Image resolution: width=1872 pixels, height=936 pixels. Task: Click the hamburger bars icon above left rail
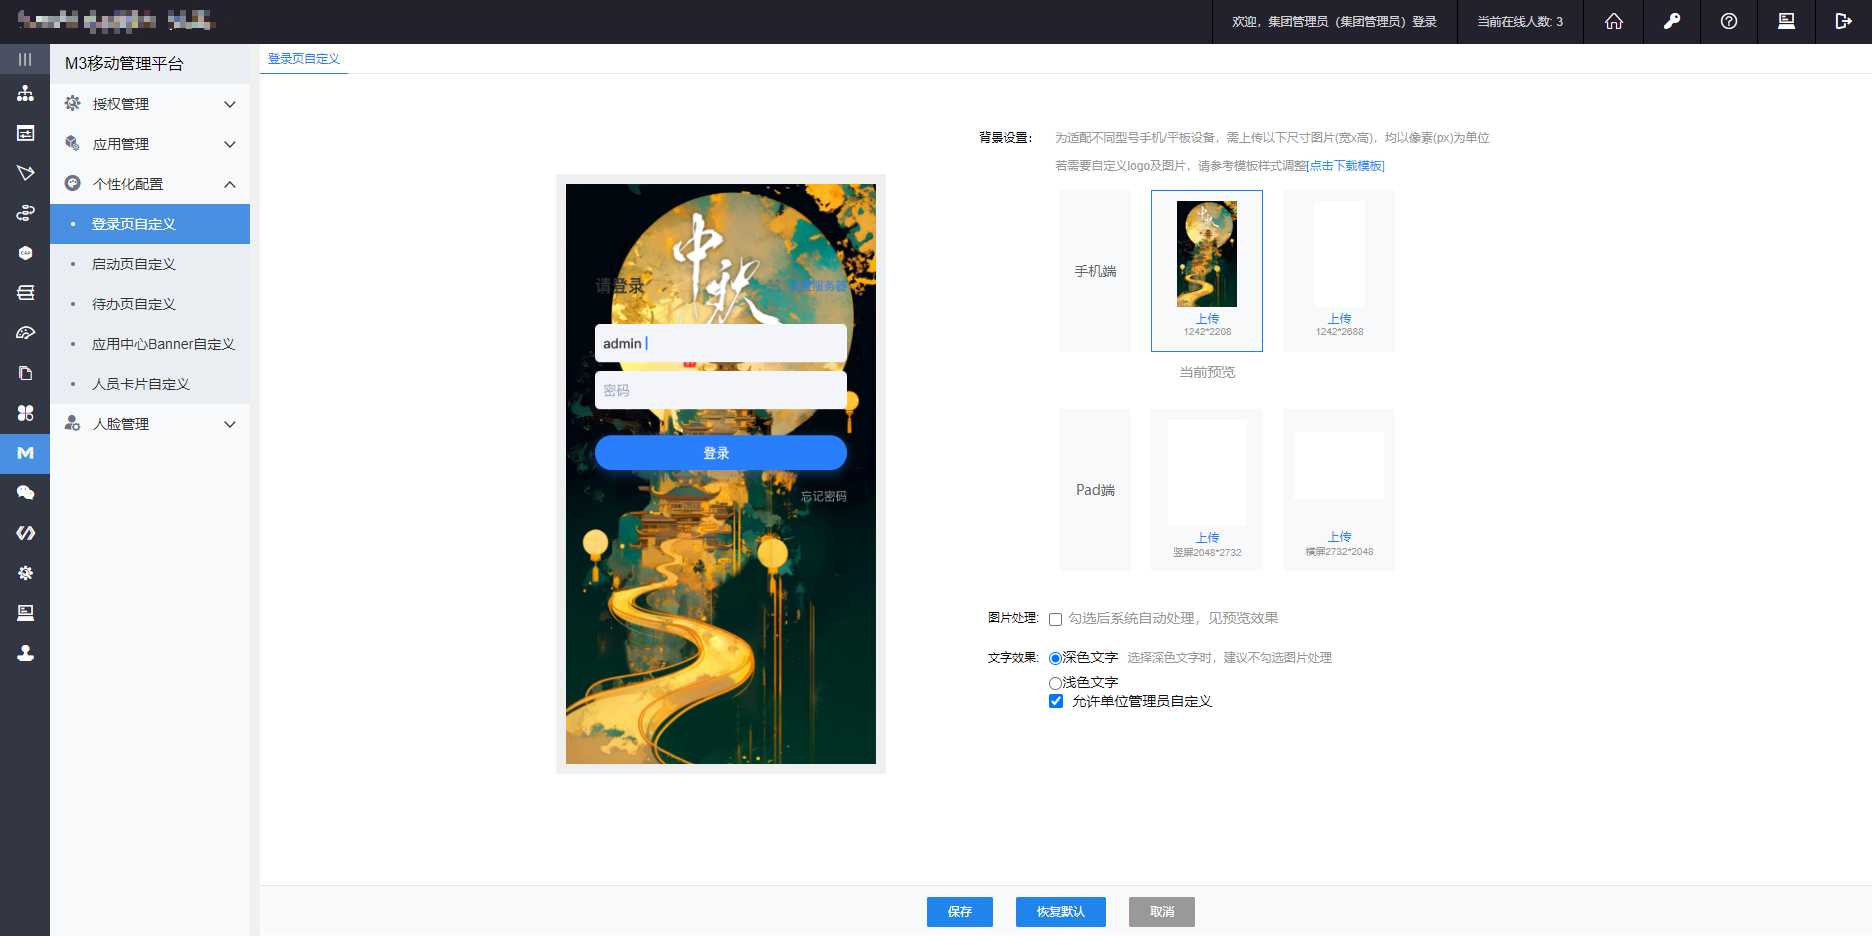click(x=25, y=59)
